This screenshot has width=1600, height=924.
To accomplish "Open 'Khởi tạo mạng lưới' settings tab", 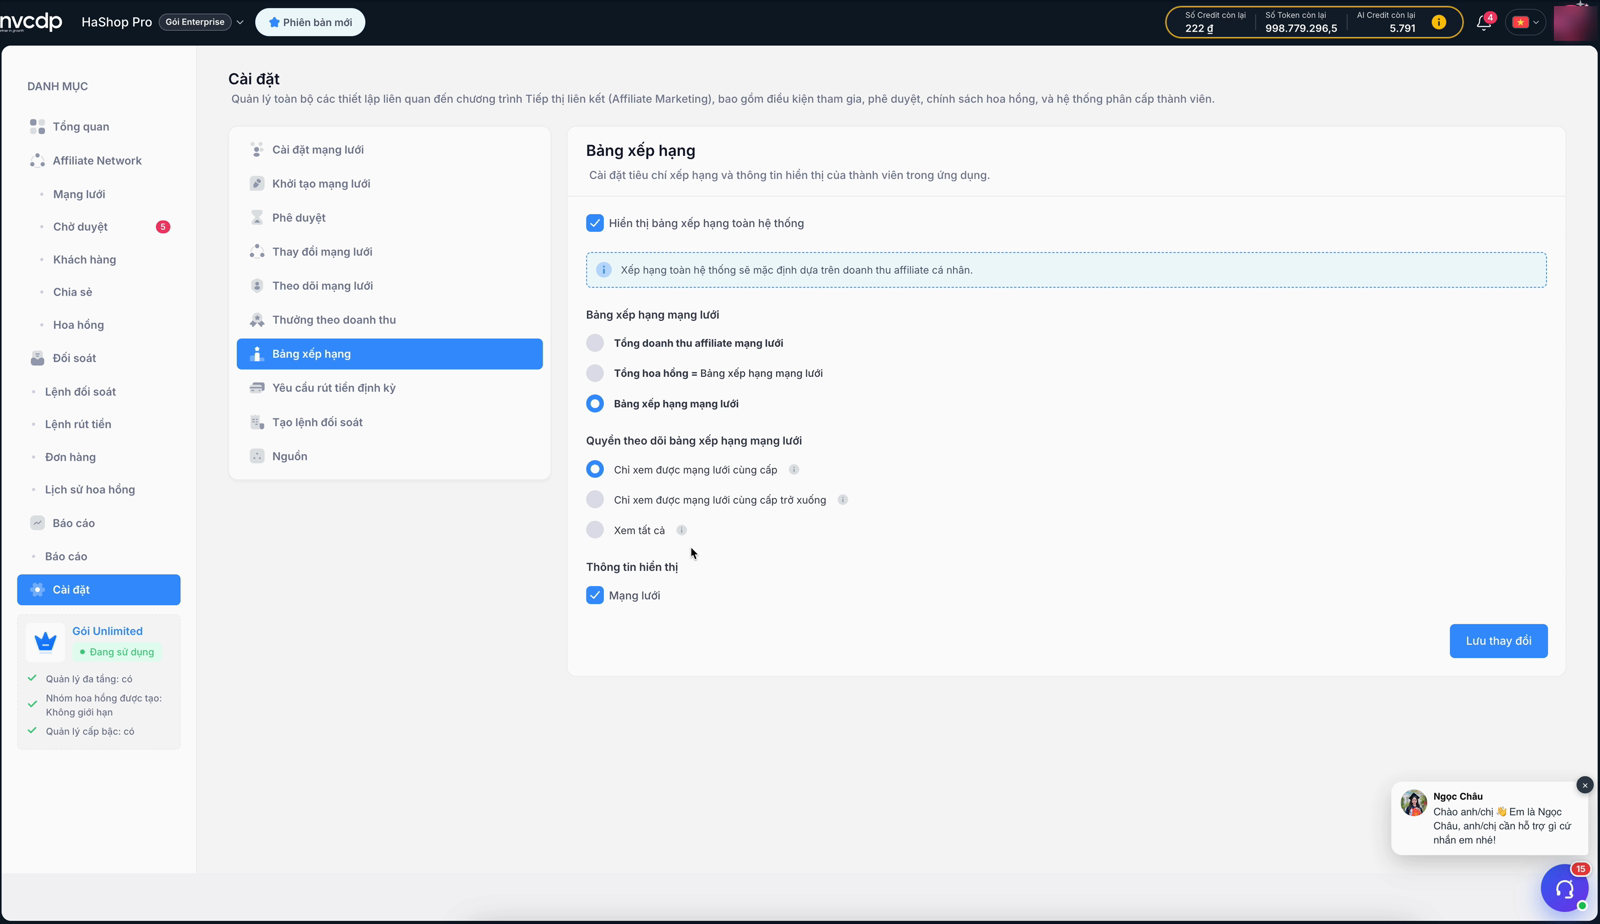I will click(390, 184).
